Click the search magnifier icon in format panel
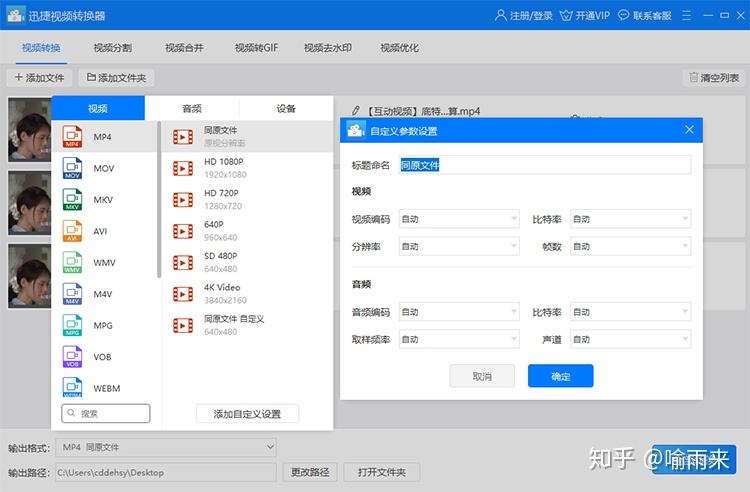The image size is (750, 492). [71, 413]
